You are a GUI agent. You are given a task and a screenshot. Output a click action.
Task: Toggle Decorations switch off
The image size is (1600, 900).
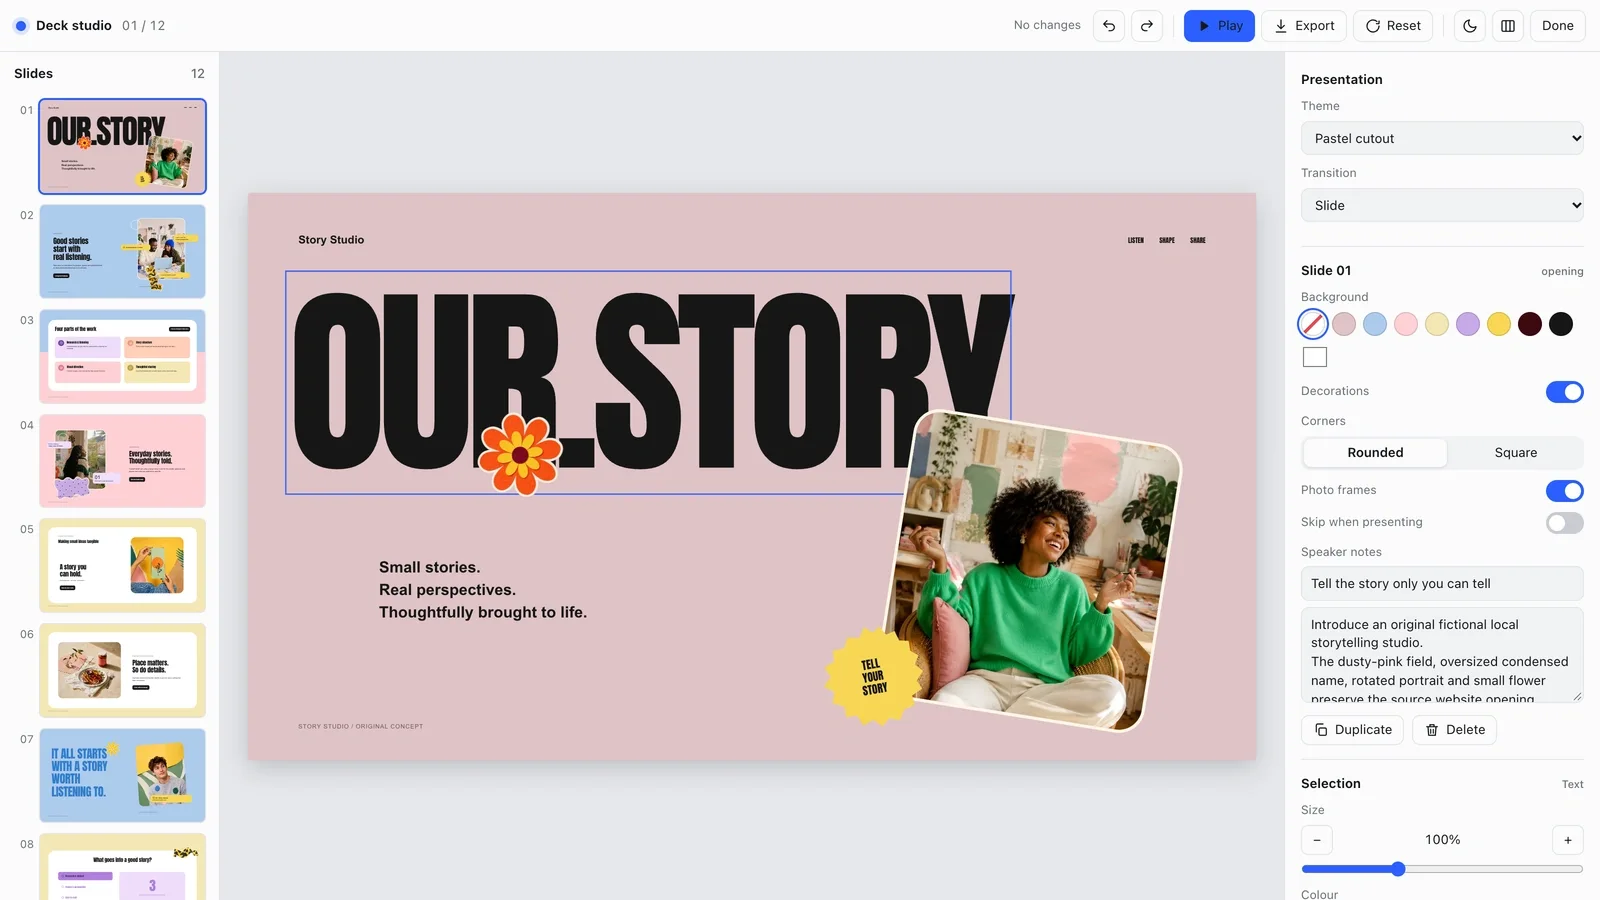[x=1565, y=392]
